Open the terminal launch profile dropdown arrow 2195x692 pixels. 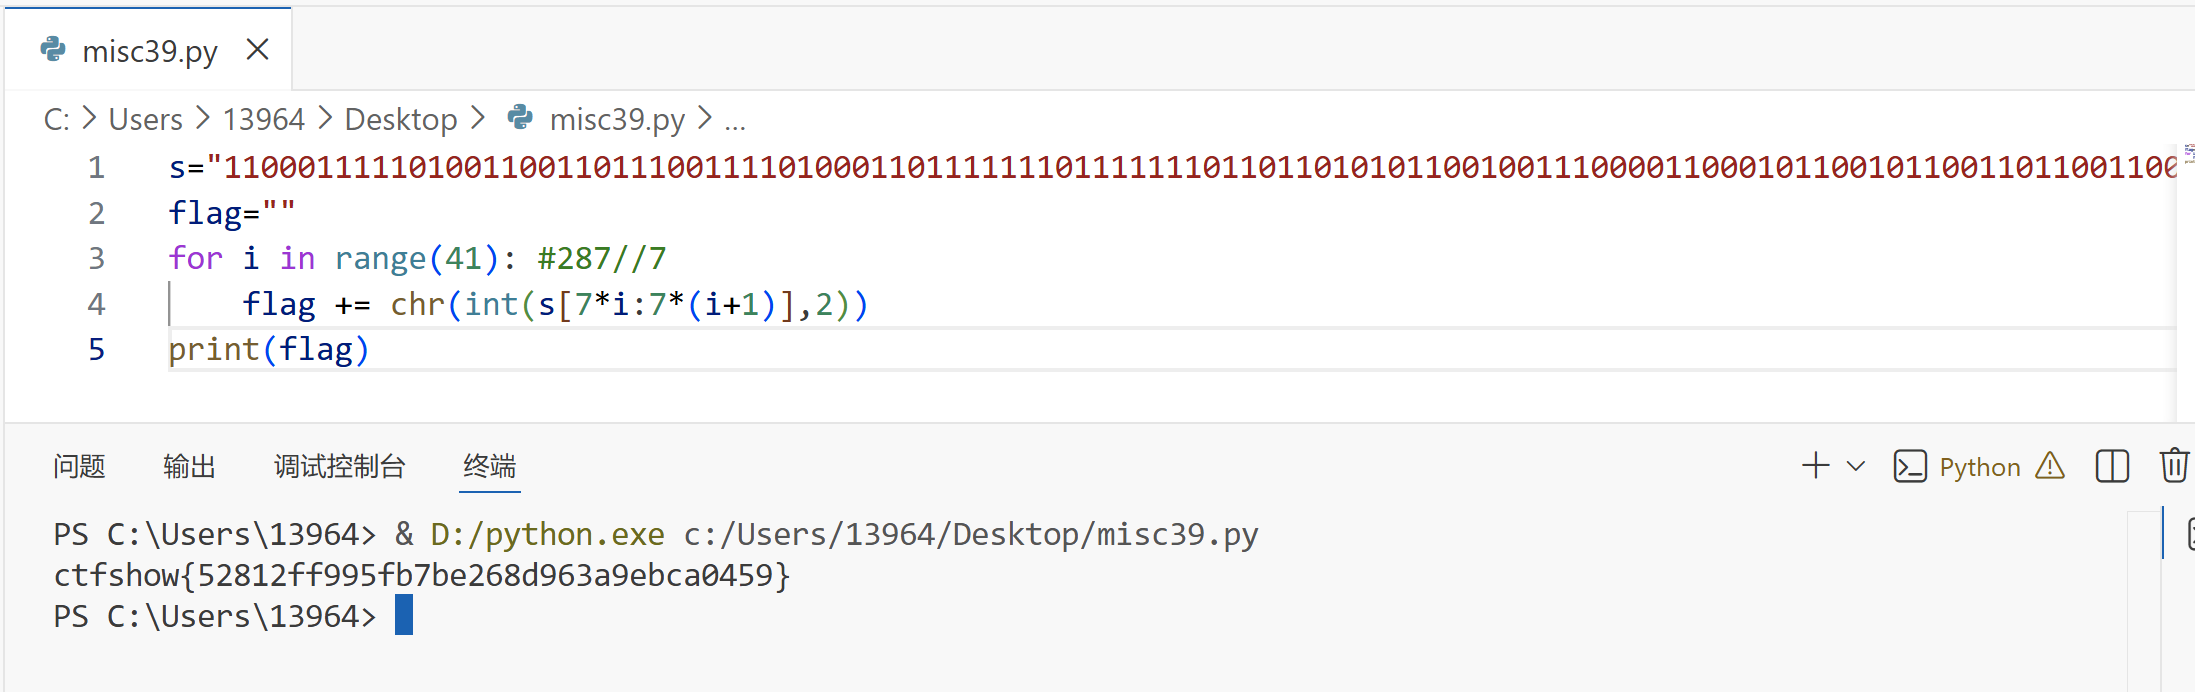[x=1856, y=466]
